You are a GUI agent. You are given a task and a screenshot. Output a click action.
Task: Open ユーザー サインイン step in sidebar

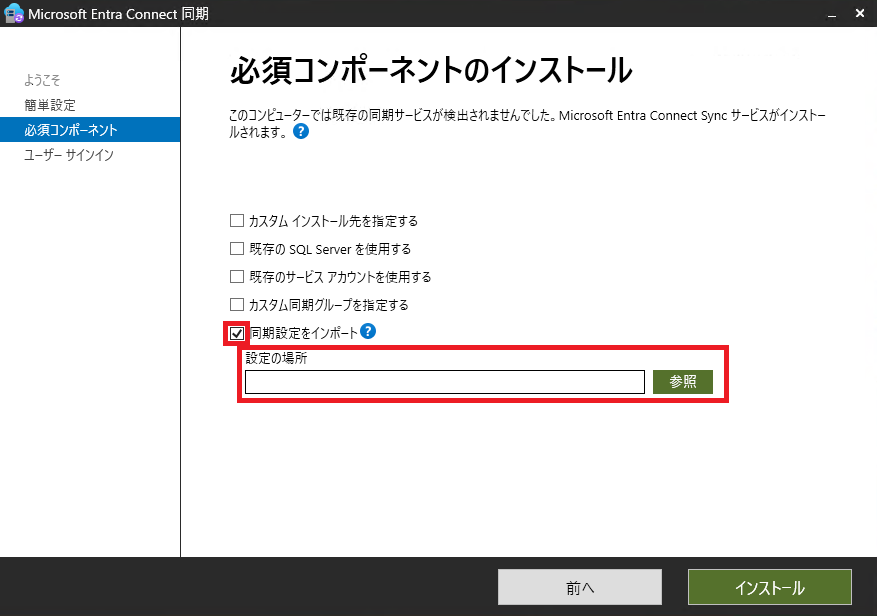click(x=69, y=154)
